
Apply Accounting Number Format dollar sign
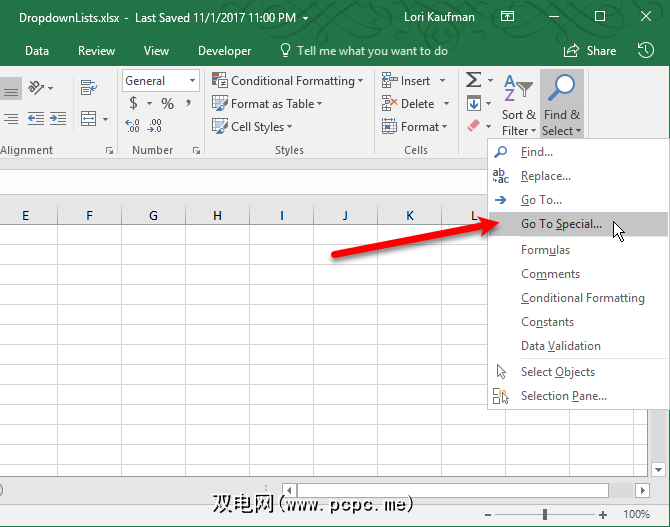(134, 104)
